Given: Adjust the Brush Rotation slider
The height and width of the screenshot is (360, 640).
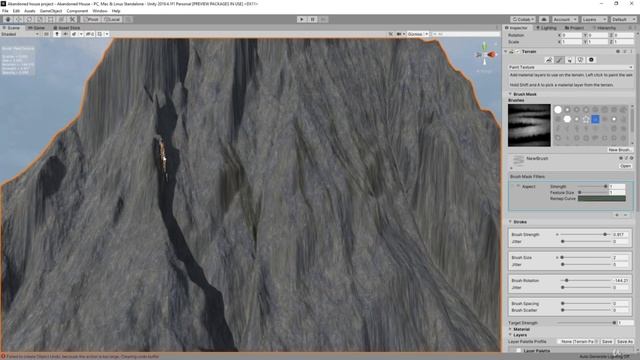Looking at the screenshot, I should coord(585,281).
